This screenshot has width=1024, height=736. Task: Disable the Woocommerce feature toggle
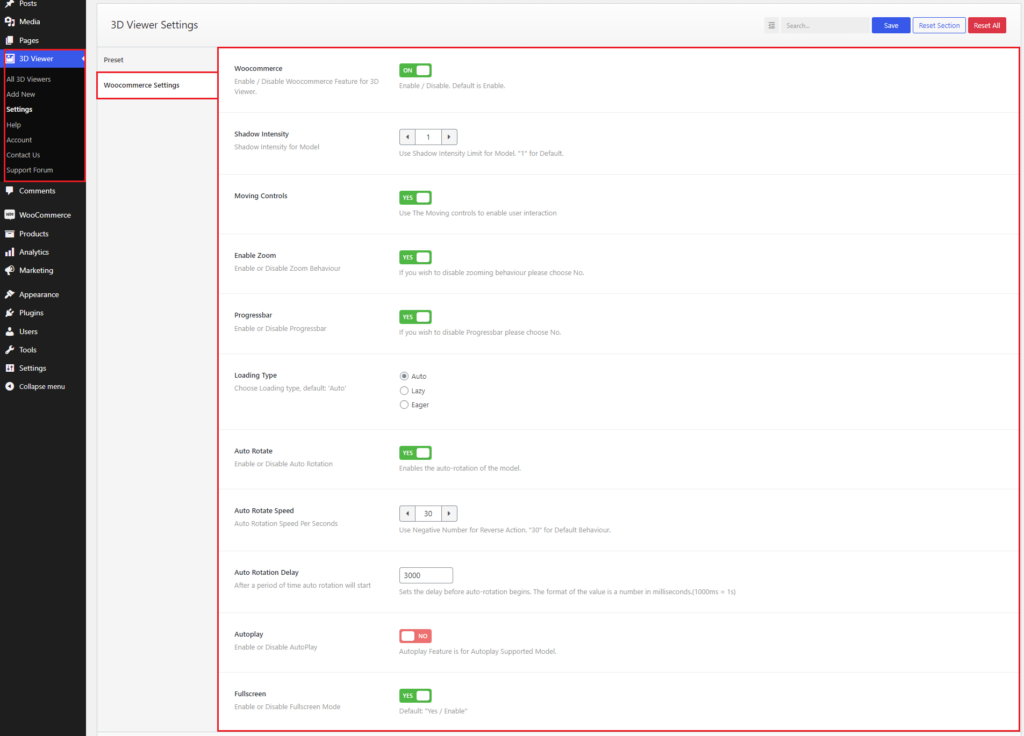click(x=415, y=70)
